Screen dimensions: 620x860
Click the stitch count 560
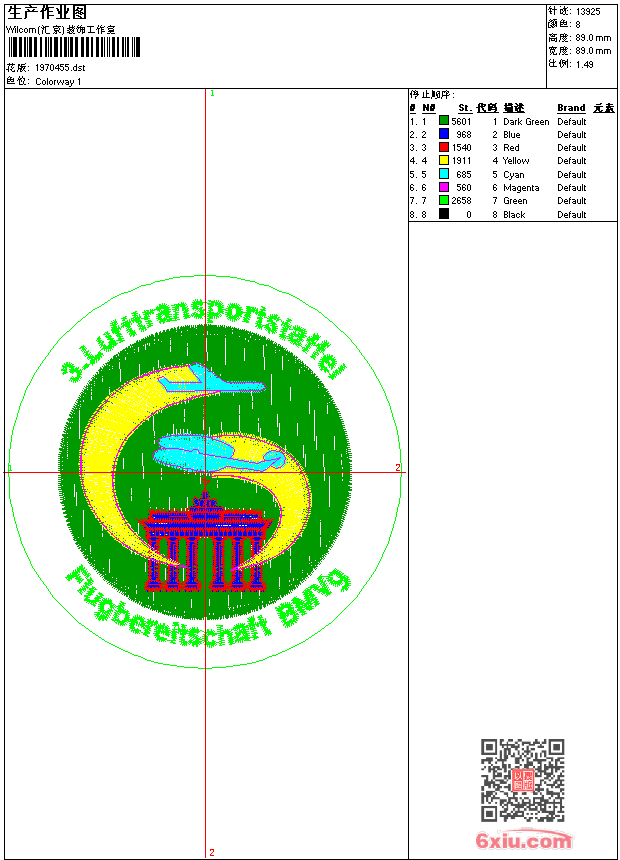pos(464,188)
